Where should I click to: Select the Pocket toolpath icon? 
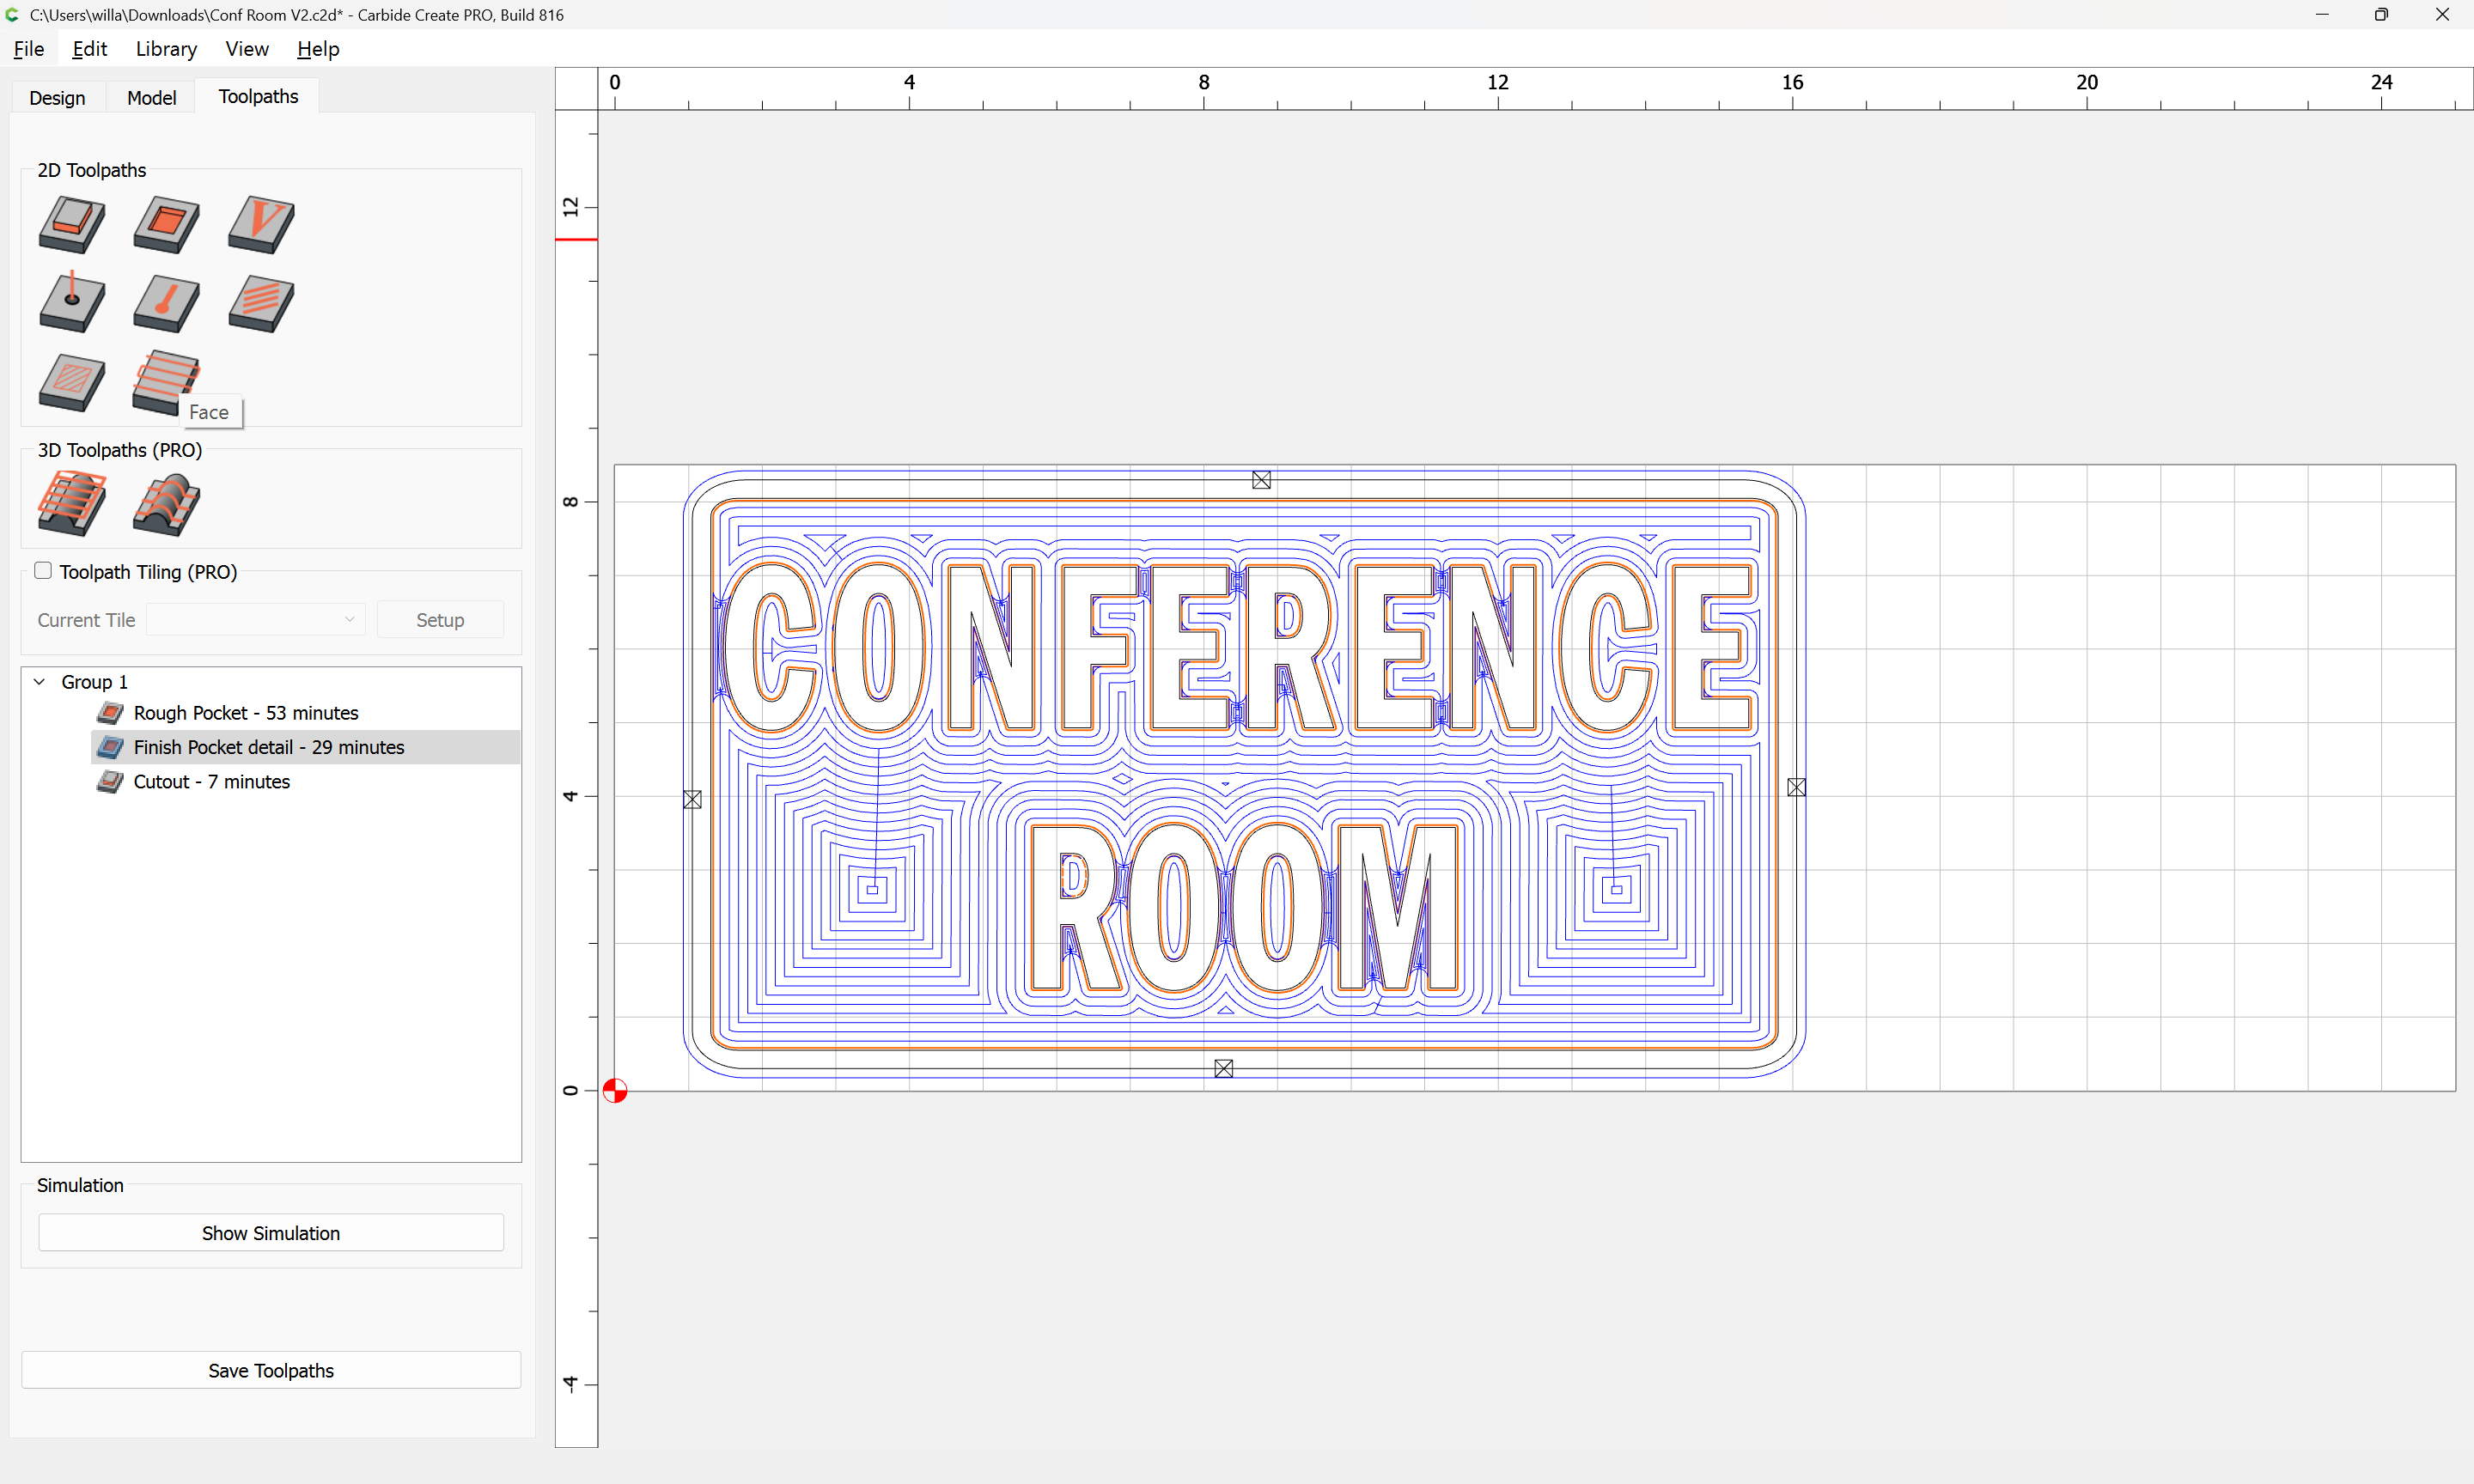[166, 223]
